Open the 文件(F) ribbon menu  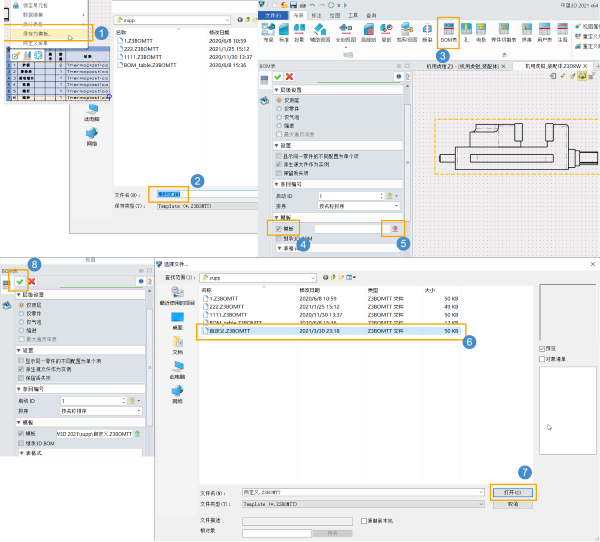tap(273, 15)
